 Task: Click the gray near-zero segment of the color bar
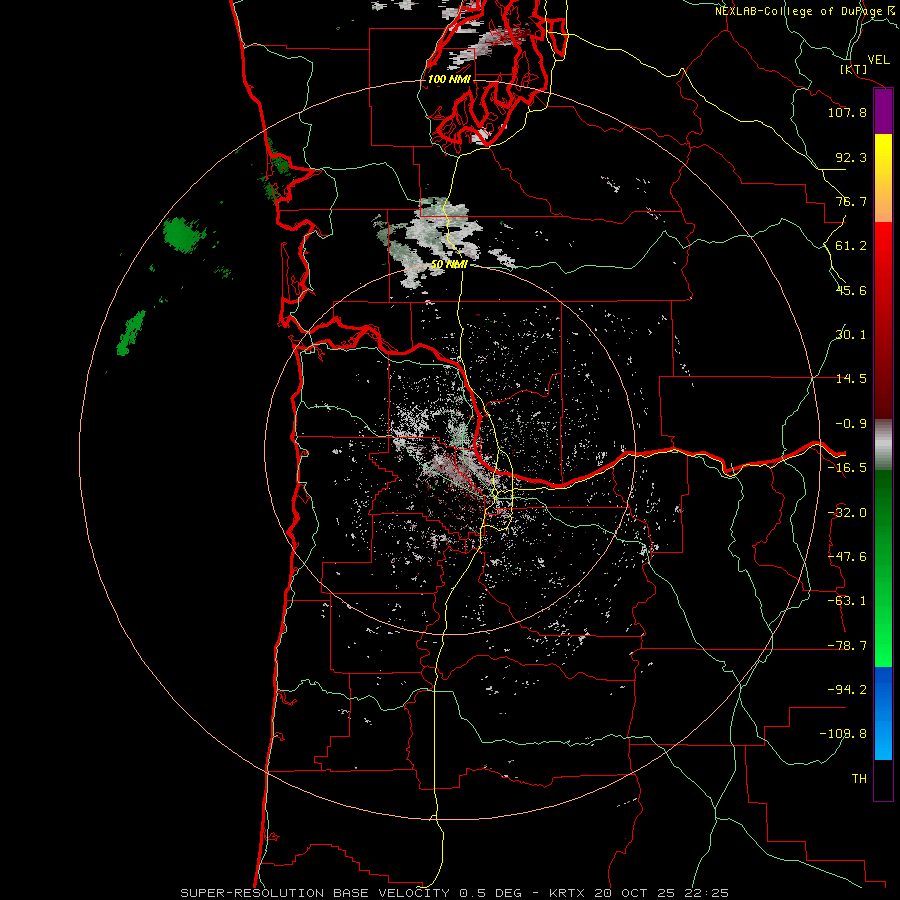[x=883, y=445]
